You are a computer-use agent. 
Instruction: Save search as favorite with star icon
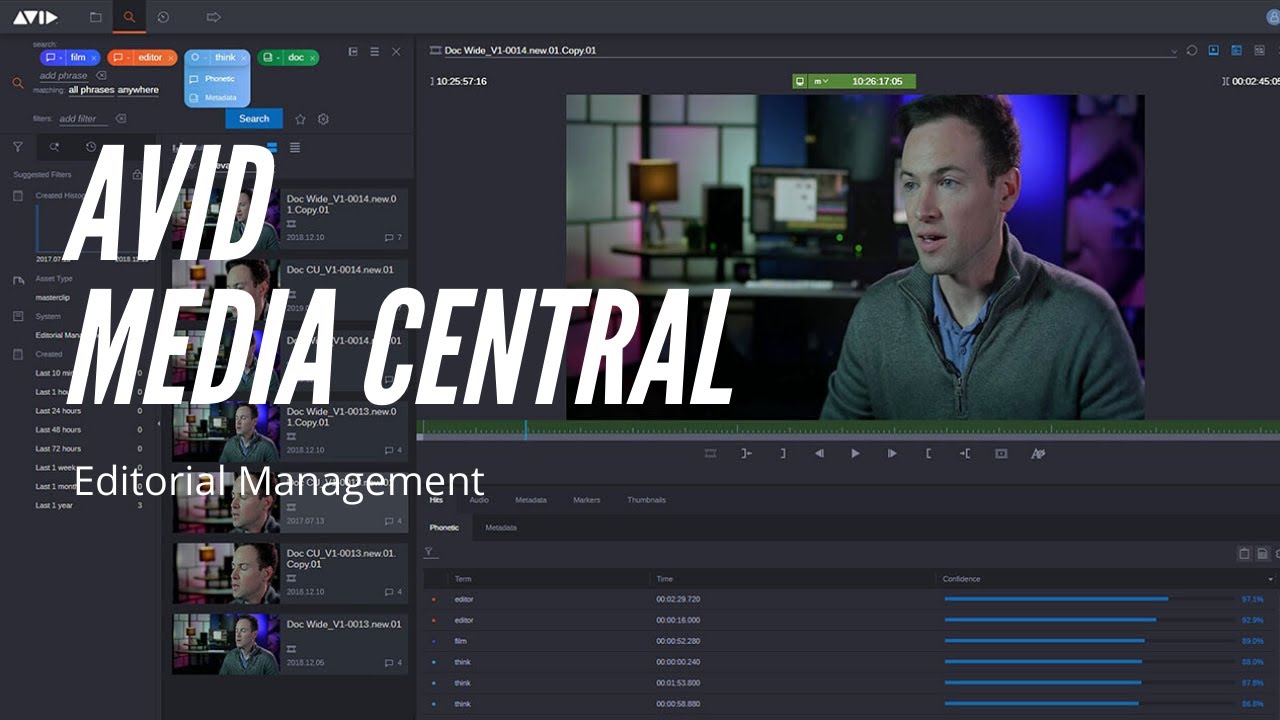(300, 119)
